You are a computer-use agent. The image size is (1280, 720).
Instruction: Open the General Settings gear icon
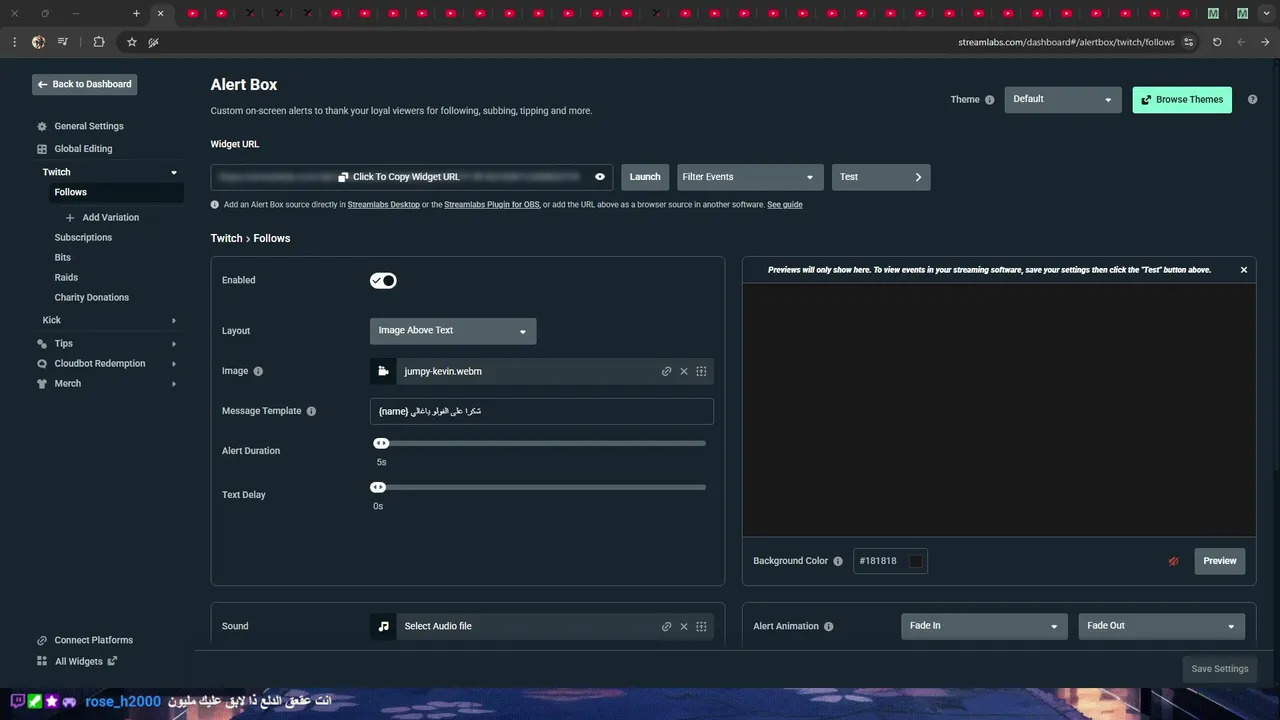tap(42, 127)
